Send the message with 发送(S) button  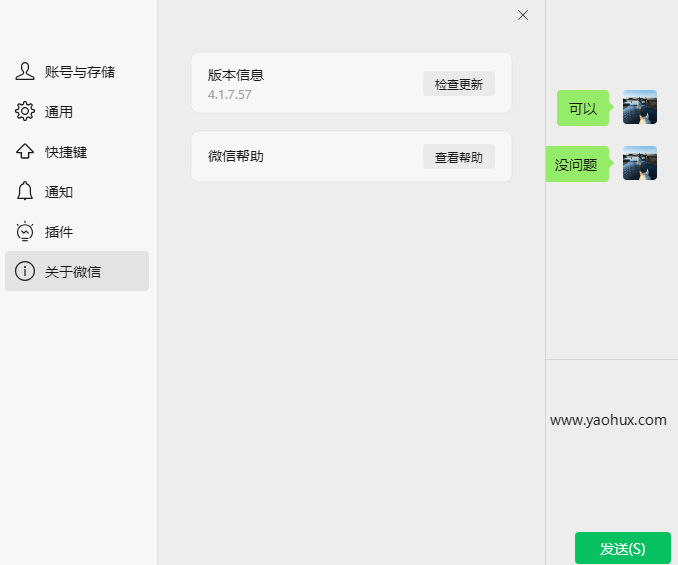click(x=623, y=548)
